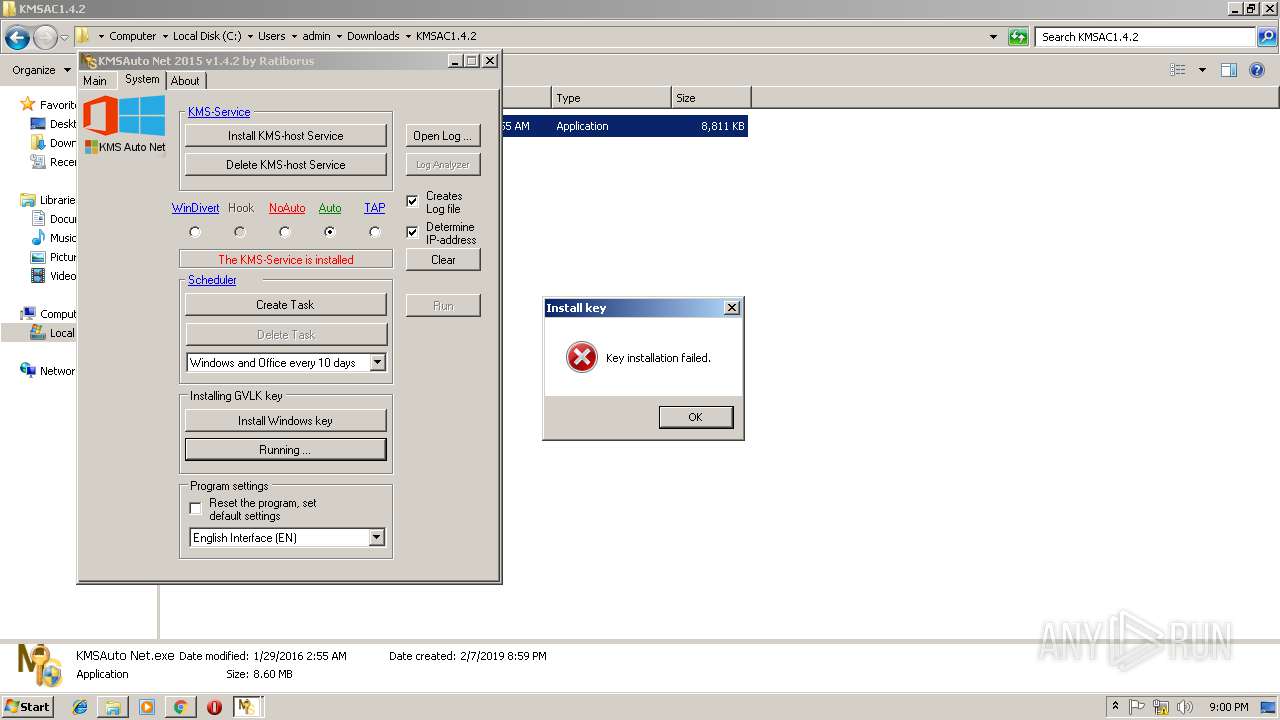Viewport: 1280px width, 720px height.
Task: Click the network tray icon
Action: tap(1161, 707)
